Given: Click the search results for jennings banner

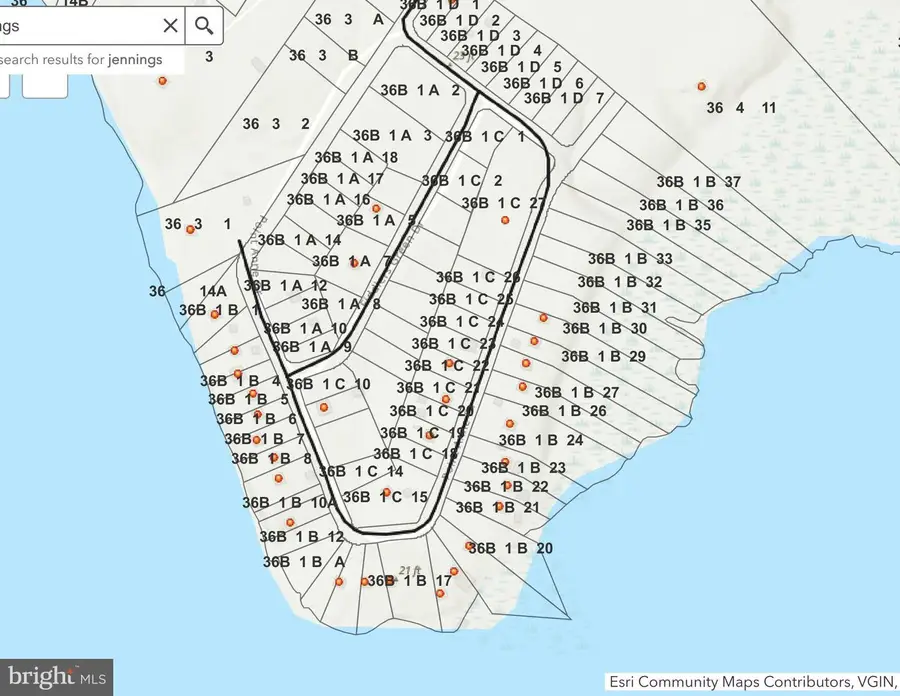Looking at the screenshot, I should coord(80,59).
